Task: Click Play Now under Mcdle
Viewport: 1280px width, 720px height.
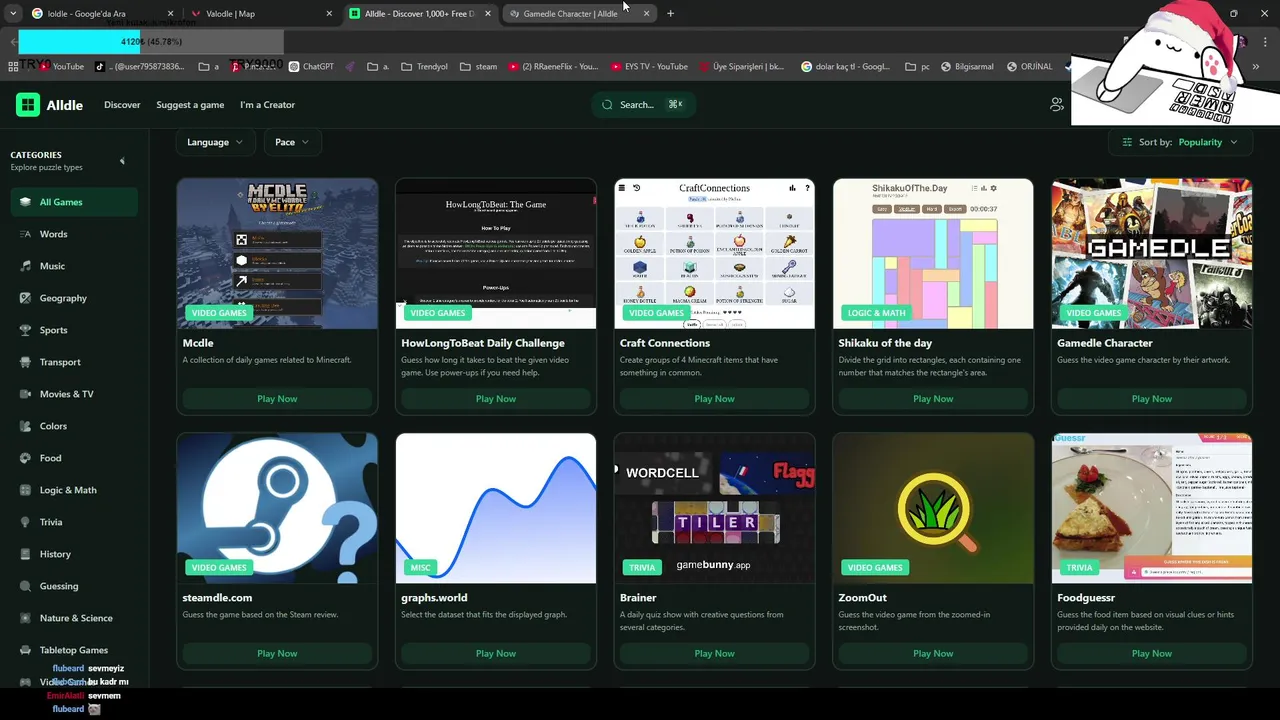Action: click(277, 399)
